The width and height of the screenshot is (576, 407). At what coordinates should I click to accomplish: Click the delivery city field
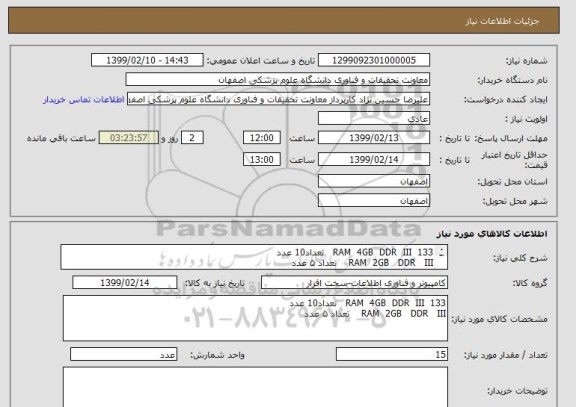pos(374,201)
